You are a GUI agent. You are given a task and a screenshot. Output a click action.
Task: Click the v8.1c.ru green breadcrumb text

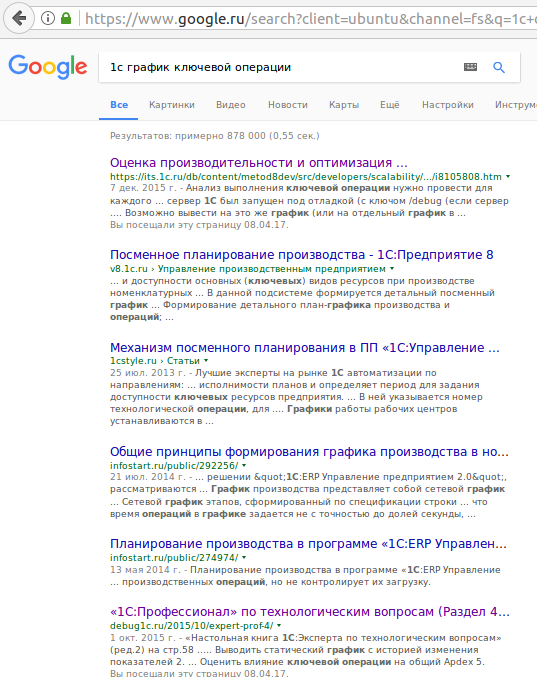click(248, 269)
